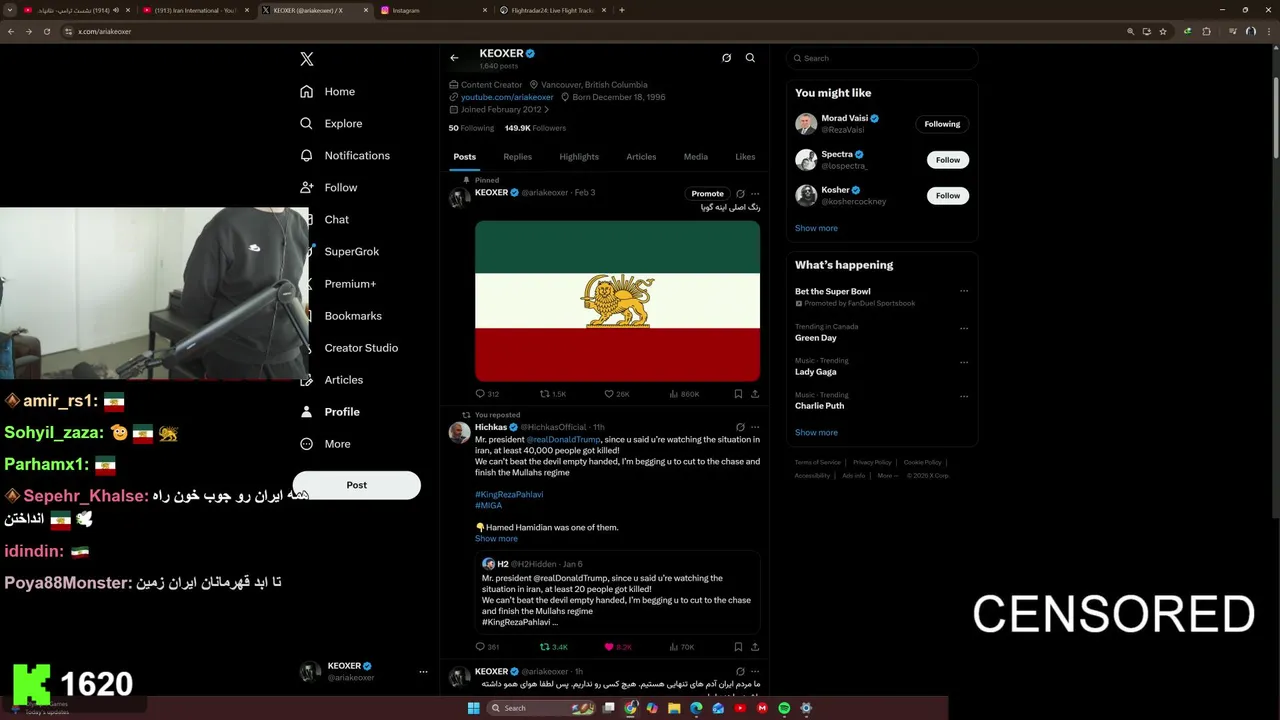Bookmark the pinned post
The width and height of the screenshot is (1280, 720).
(738, 394)
